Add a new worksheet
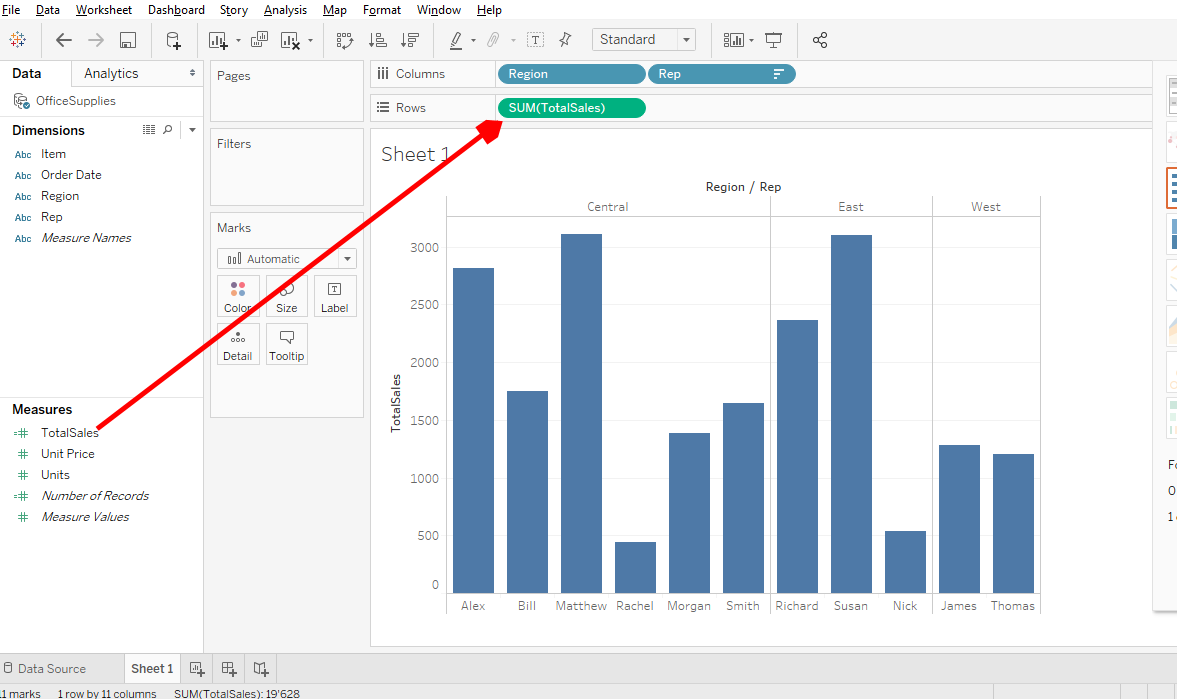 pyautogui.click(x=197, y=669)
